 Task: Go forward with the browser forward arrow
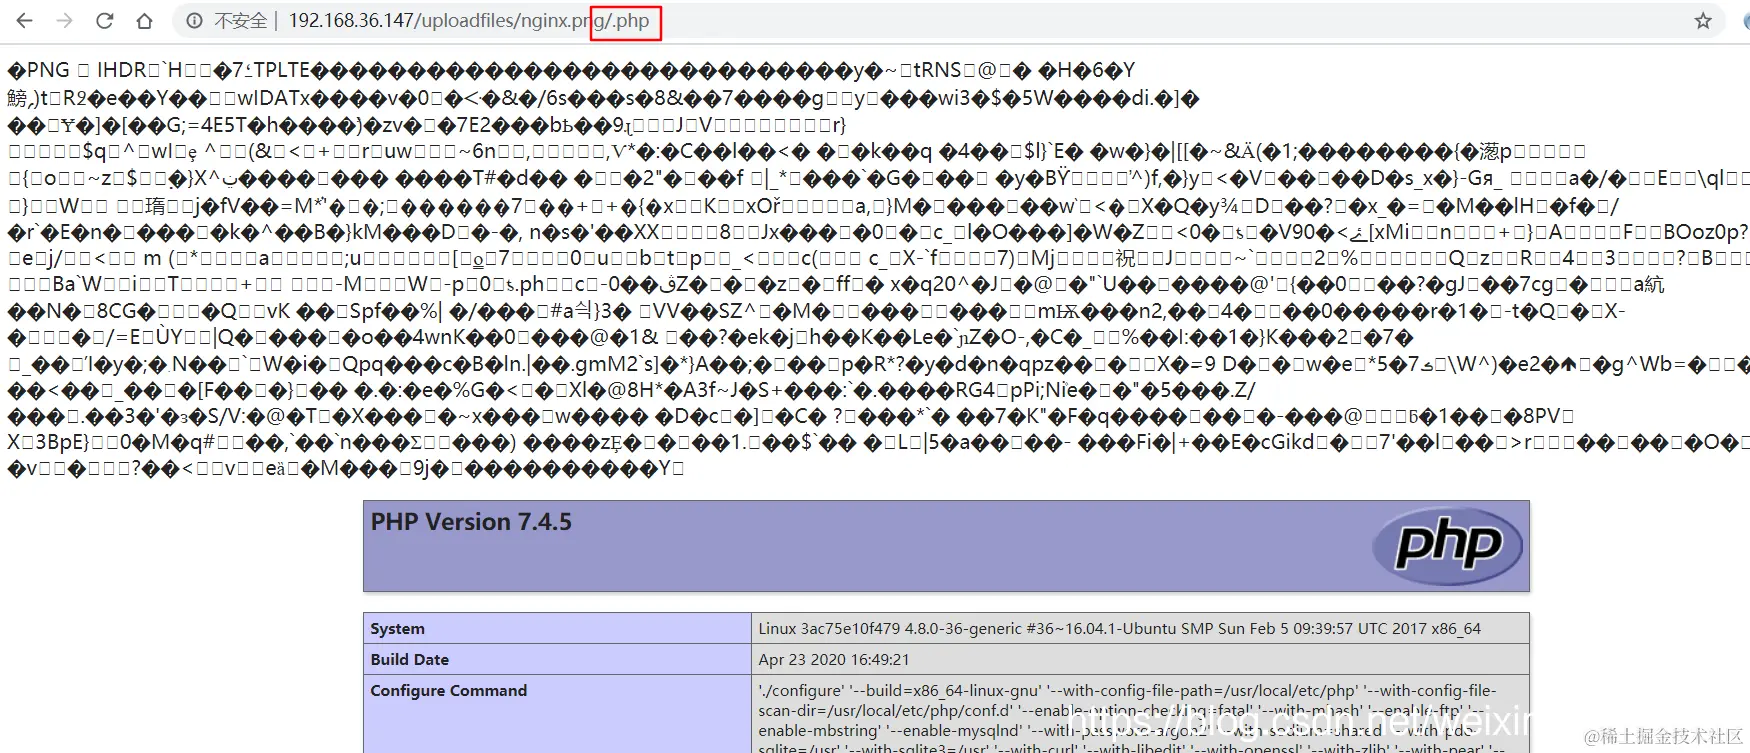64,20
